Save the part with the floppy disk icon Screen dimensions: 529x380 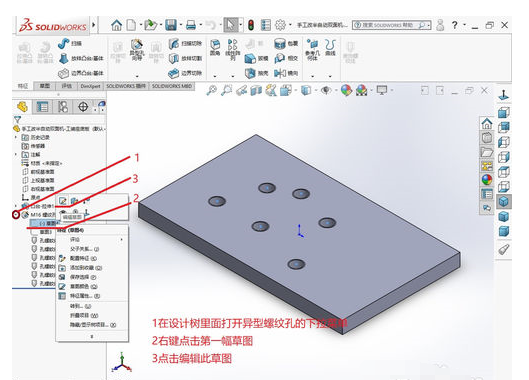pos(171,25)
